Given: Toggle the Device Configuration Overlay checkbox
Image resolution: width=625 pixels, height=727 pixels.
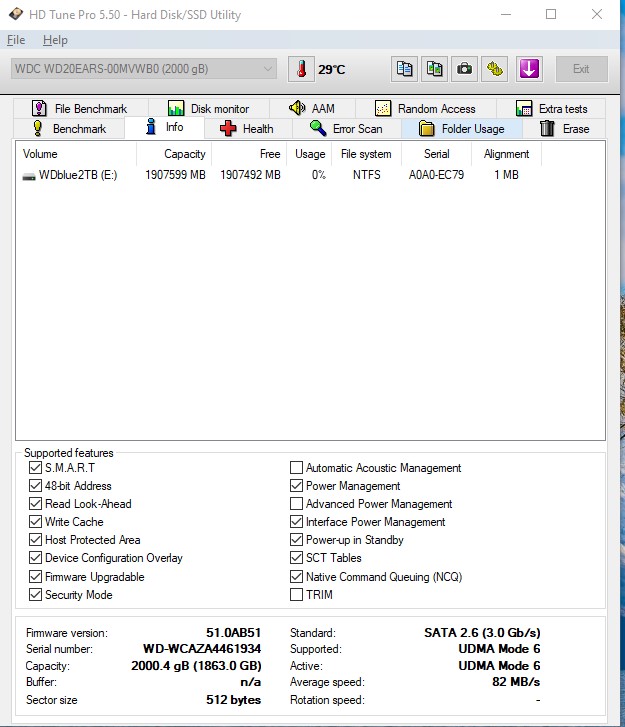Looking at the screenshot, I should 35,558.
